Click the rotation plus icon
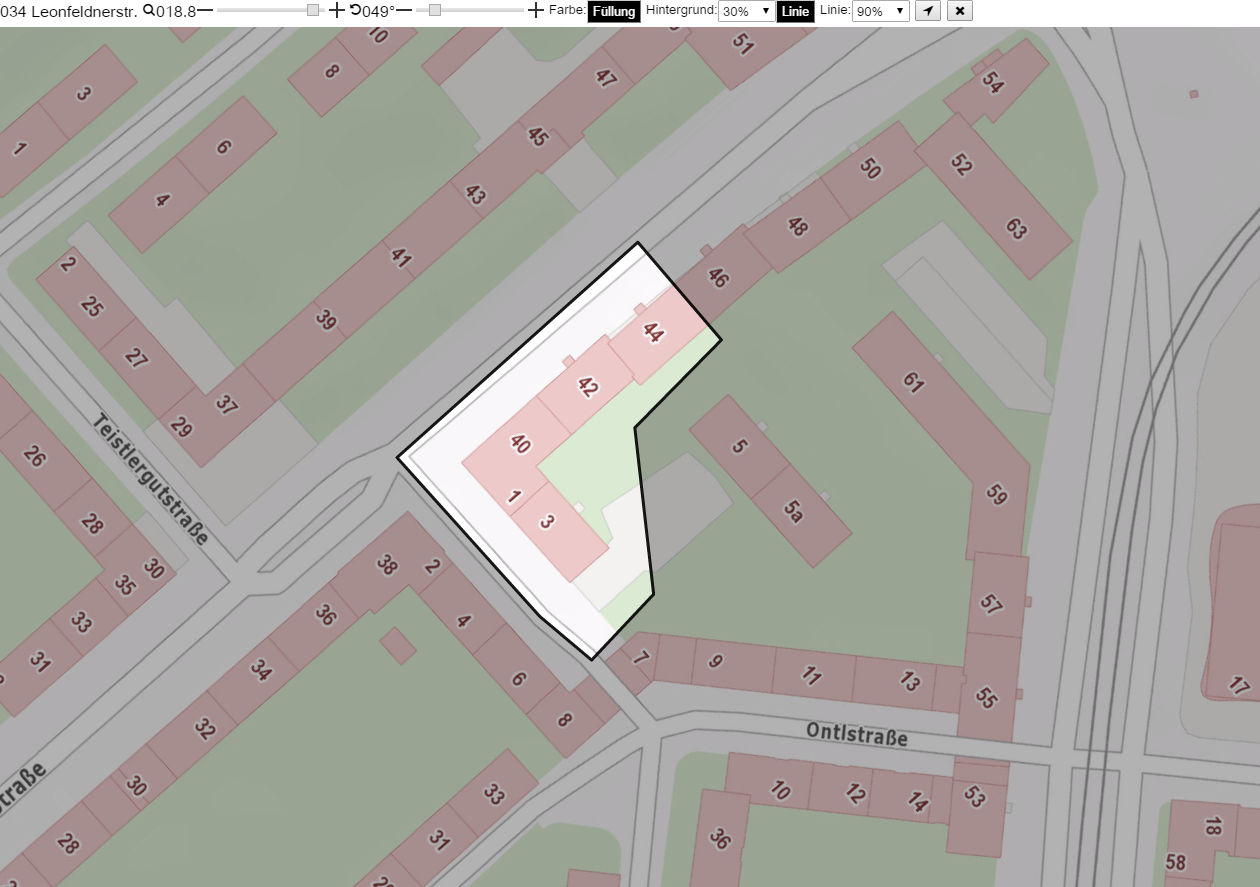Image resolution: width=1260 pixels, height=887 pixels. (536, 11)
